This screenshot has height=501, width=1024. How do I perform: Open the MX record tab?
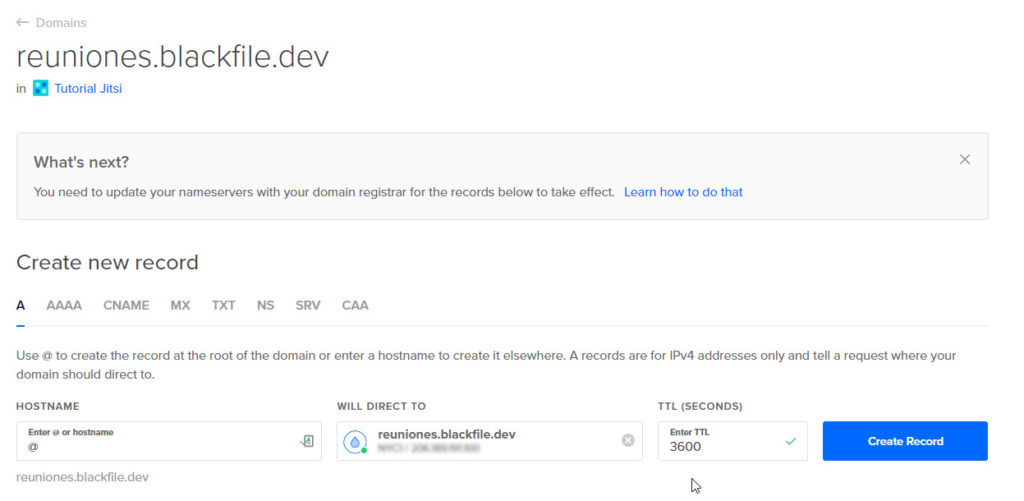pyautogui.click(x=180, y=305)
